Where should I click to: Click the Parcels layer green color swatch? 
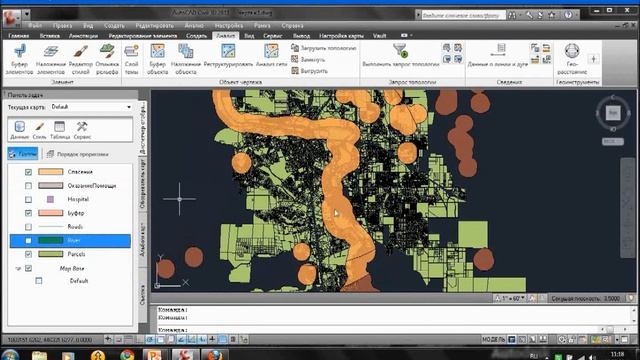point(51,254)
